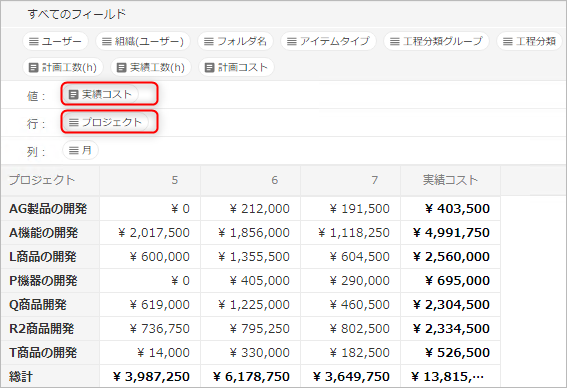Click the ユーザー field chip icon
The height and width of the screenshot is (388, 567).
(x=34, y=42)
